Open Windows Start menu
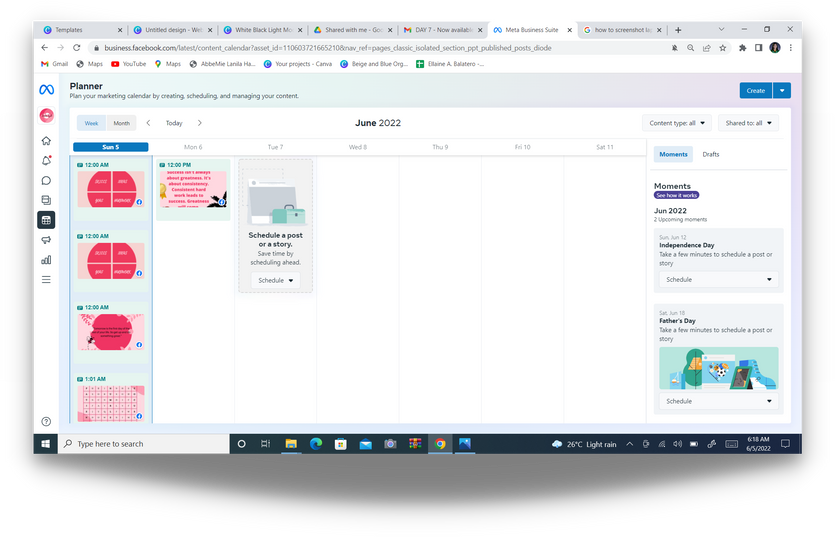This screenshot has width=835, height=537. (x=46, y=444)
